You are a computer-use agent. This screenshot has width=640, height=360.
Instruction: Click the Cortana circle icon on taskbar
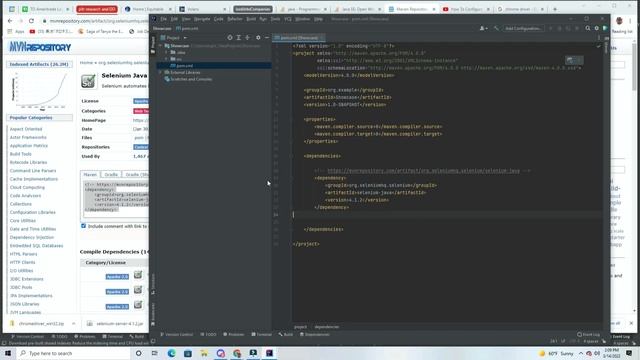coord(138,353)
